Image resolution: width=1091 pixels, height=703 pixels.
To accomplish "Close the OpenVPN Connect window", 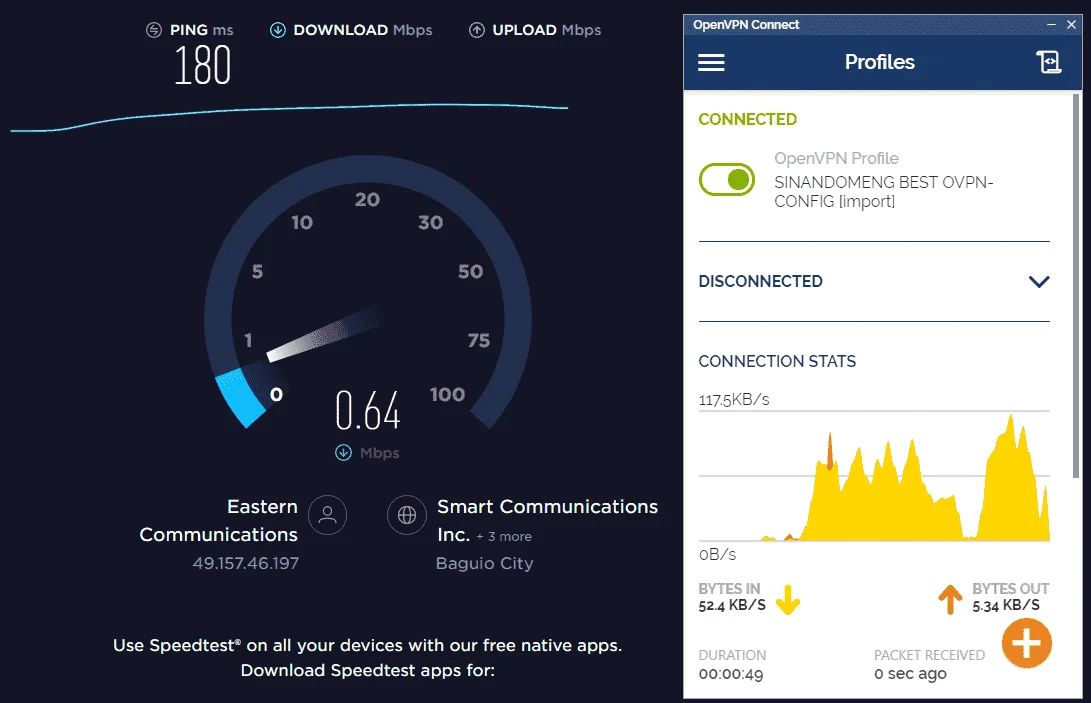I will tap(1072, 24).
